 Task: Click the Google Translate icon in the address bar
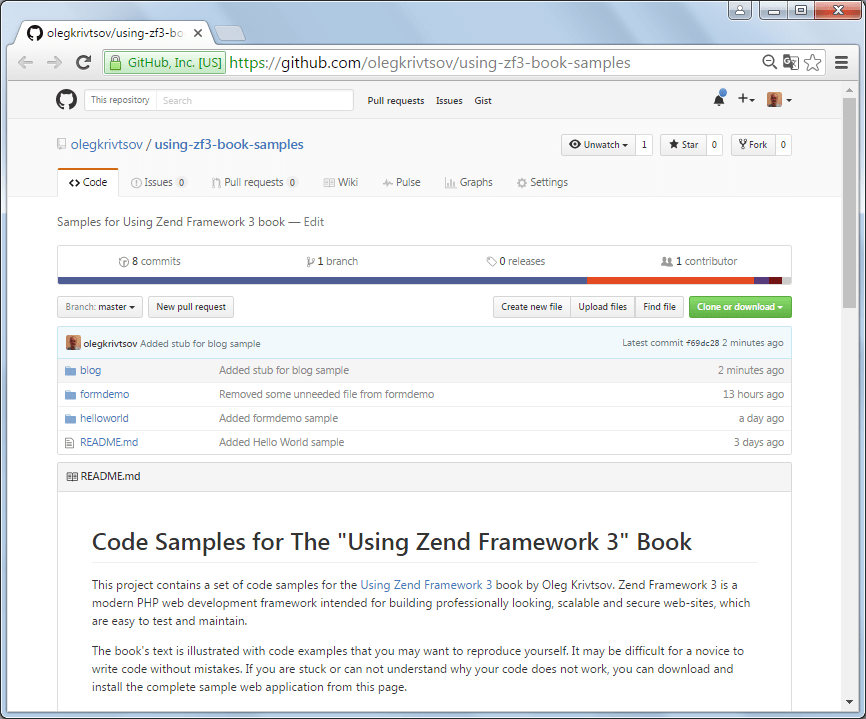(791, 62)
